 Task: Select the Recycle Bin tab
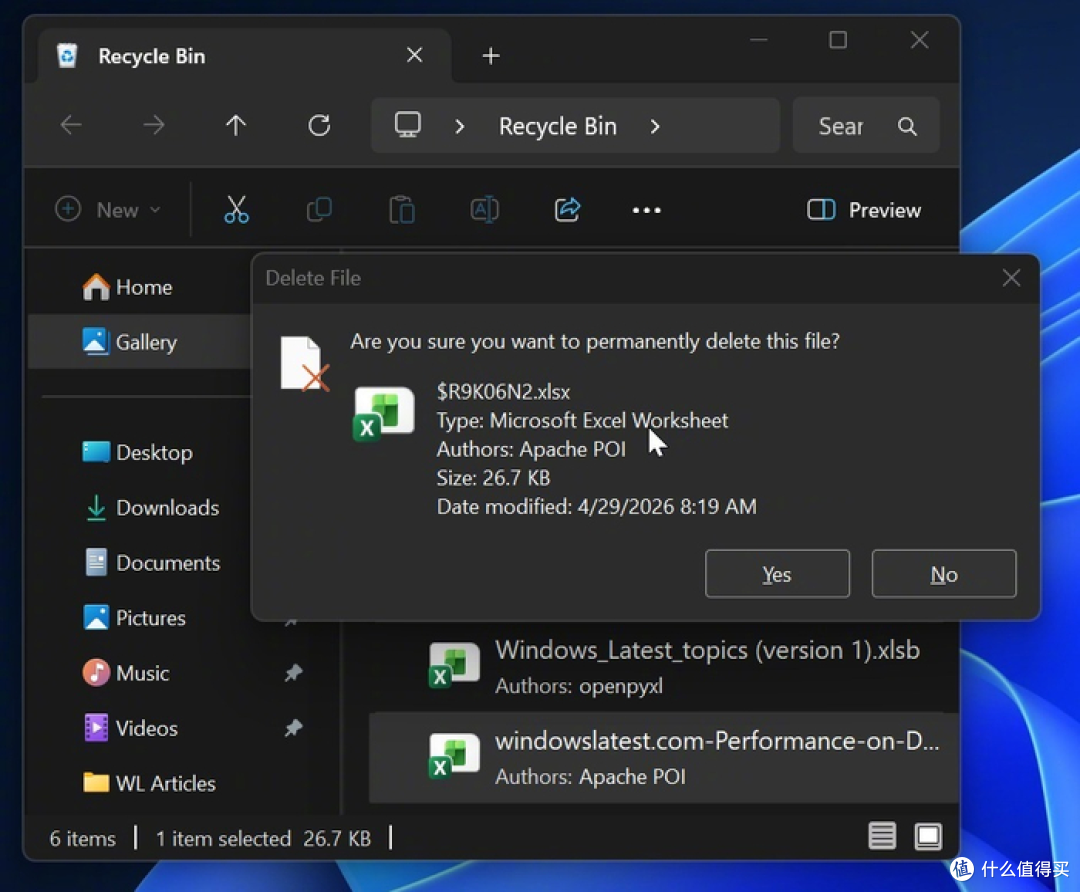click(245, 56)
